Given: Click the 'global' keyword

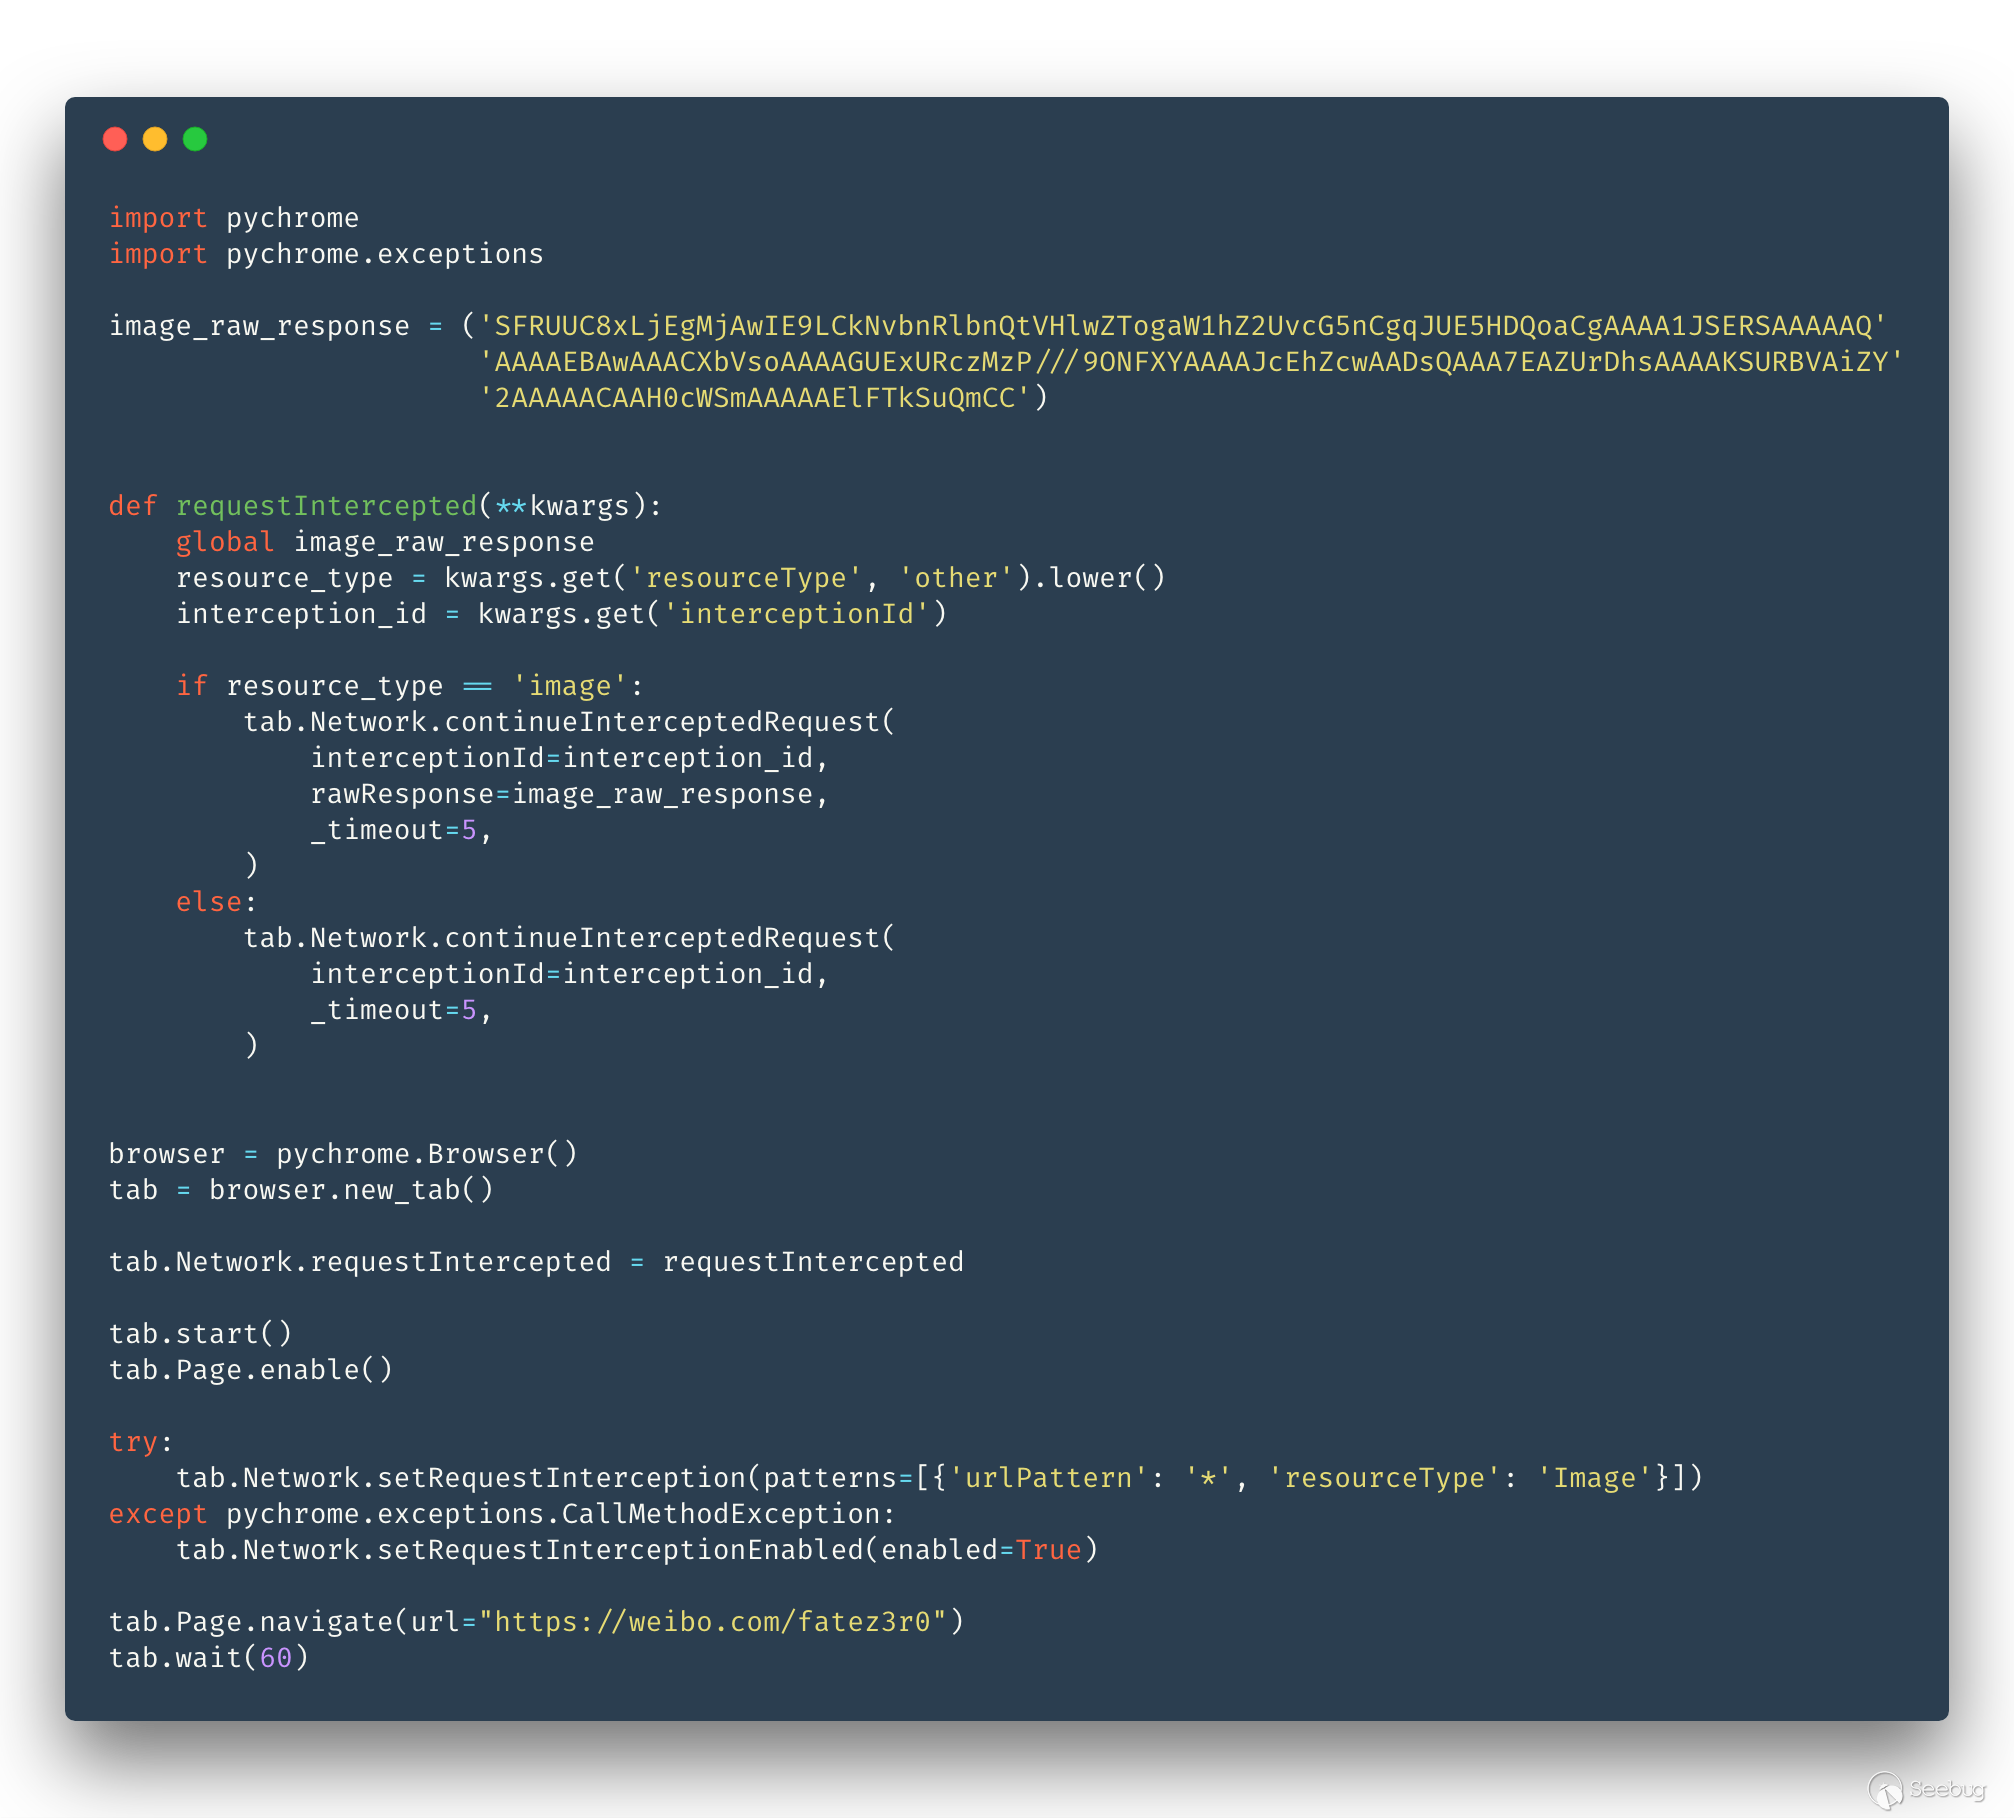Looking at the screenshot, I should point(225,542).
